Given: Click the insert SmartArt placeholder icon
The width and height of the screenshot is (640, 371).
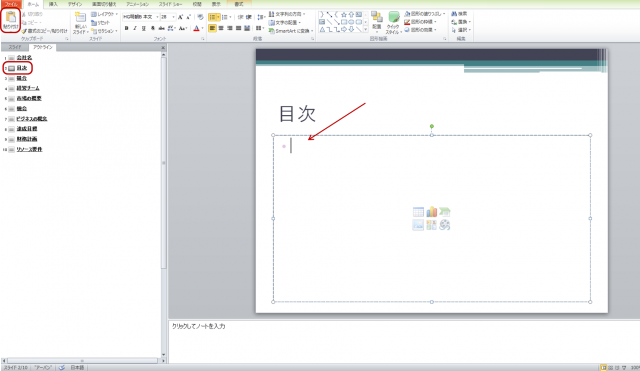Looking at the screenshot, I should [445, 212].
